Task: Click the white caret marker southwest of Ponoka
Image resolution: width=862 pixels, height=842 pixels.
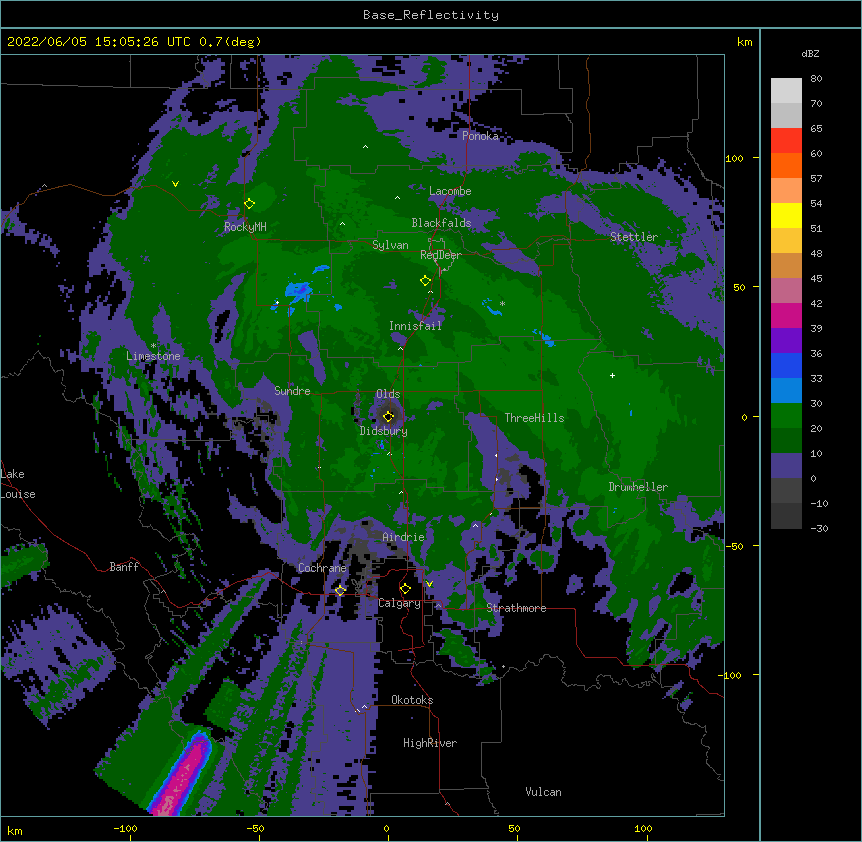Action: [366, 147]
